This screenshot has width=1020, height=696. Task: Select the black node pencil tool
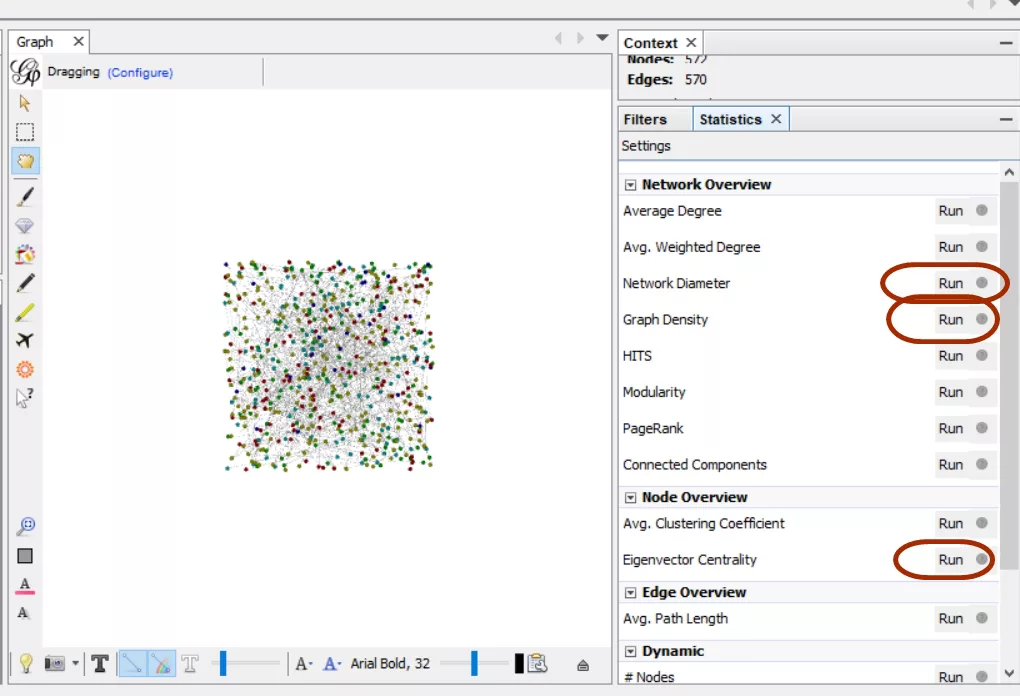tap(25, 283)
